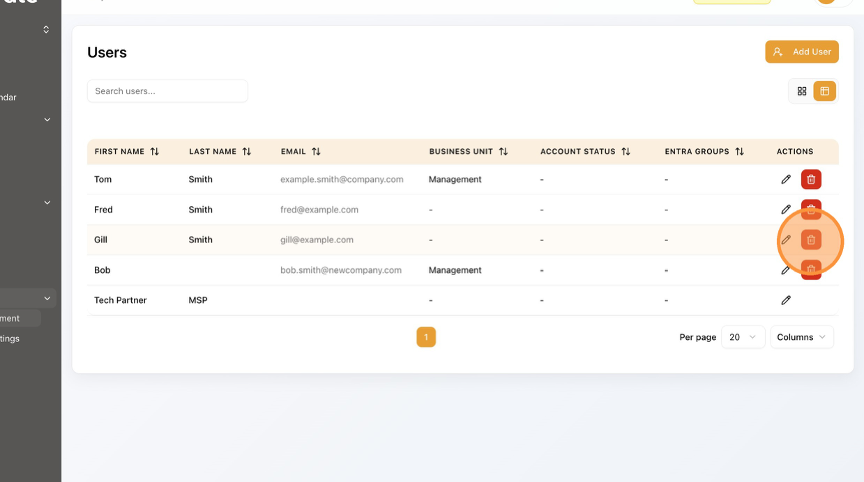Toggle sort order on Email column
Image resolution: width=864 pixels, height=482 pixels.
300,152
